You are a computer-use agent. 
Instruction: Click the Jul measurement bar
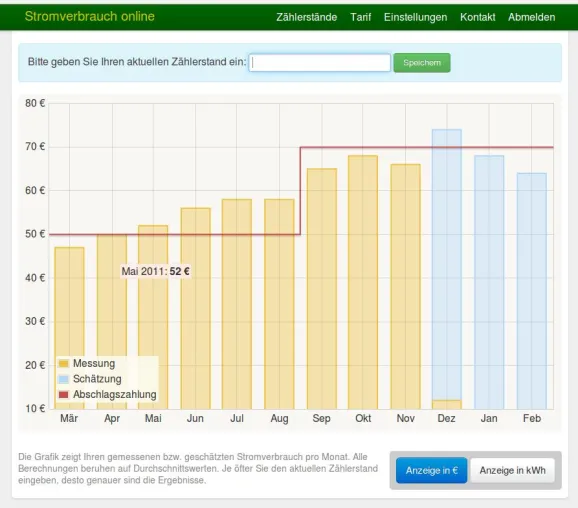(x=237, y=304)
